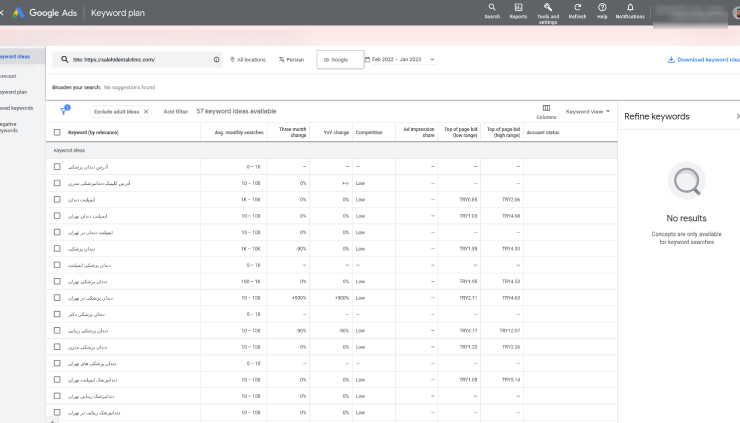Open Saved keywords in the sidebar
The image size is (740, 423).
(17, 108)
